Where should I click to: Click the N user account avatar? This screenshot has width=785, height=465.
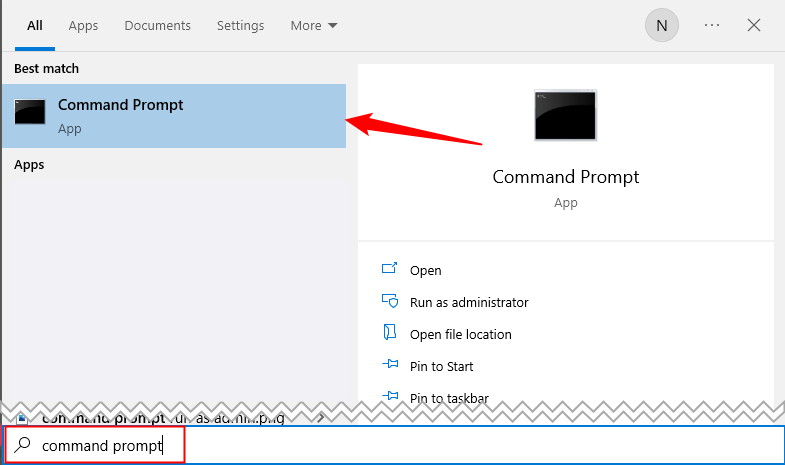pyautogui.click(x=662, y=25)
